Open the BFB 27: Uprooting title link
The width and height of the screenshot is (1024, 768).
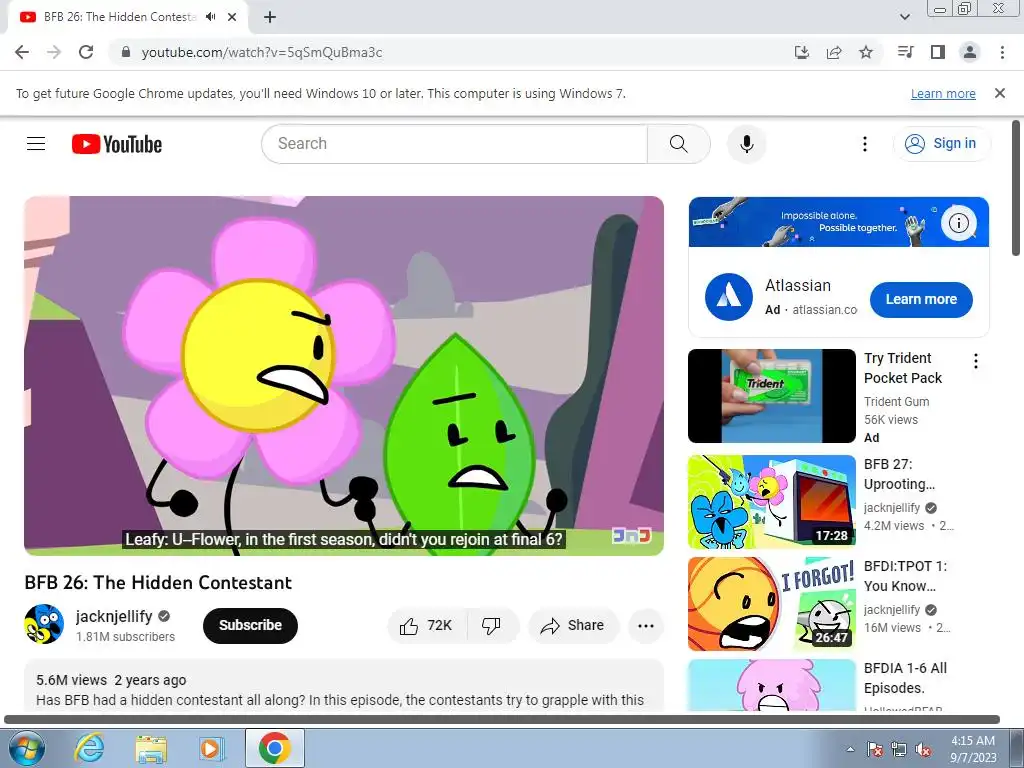point(899,474)
